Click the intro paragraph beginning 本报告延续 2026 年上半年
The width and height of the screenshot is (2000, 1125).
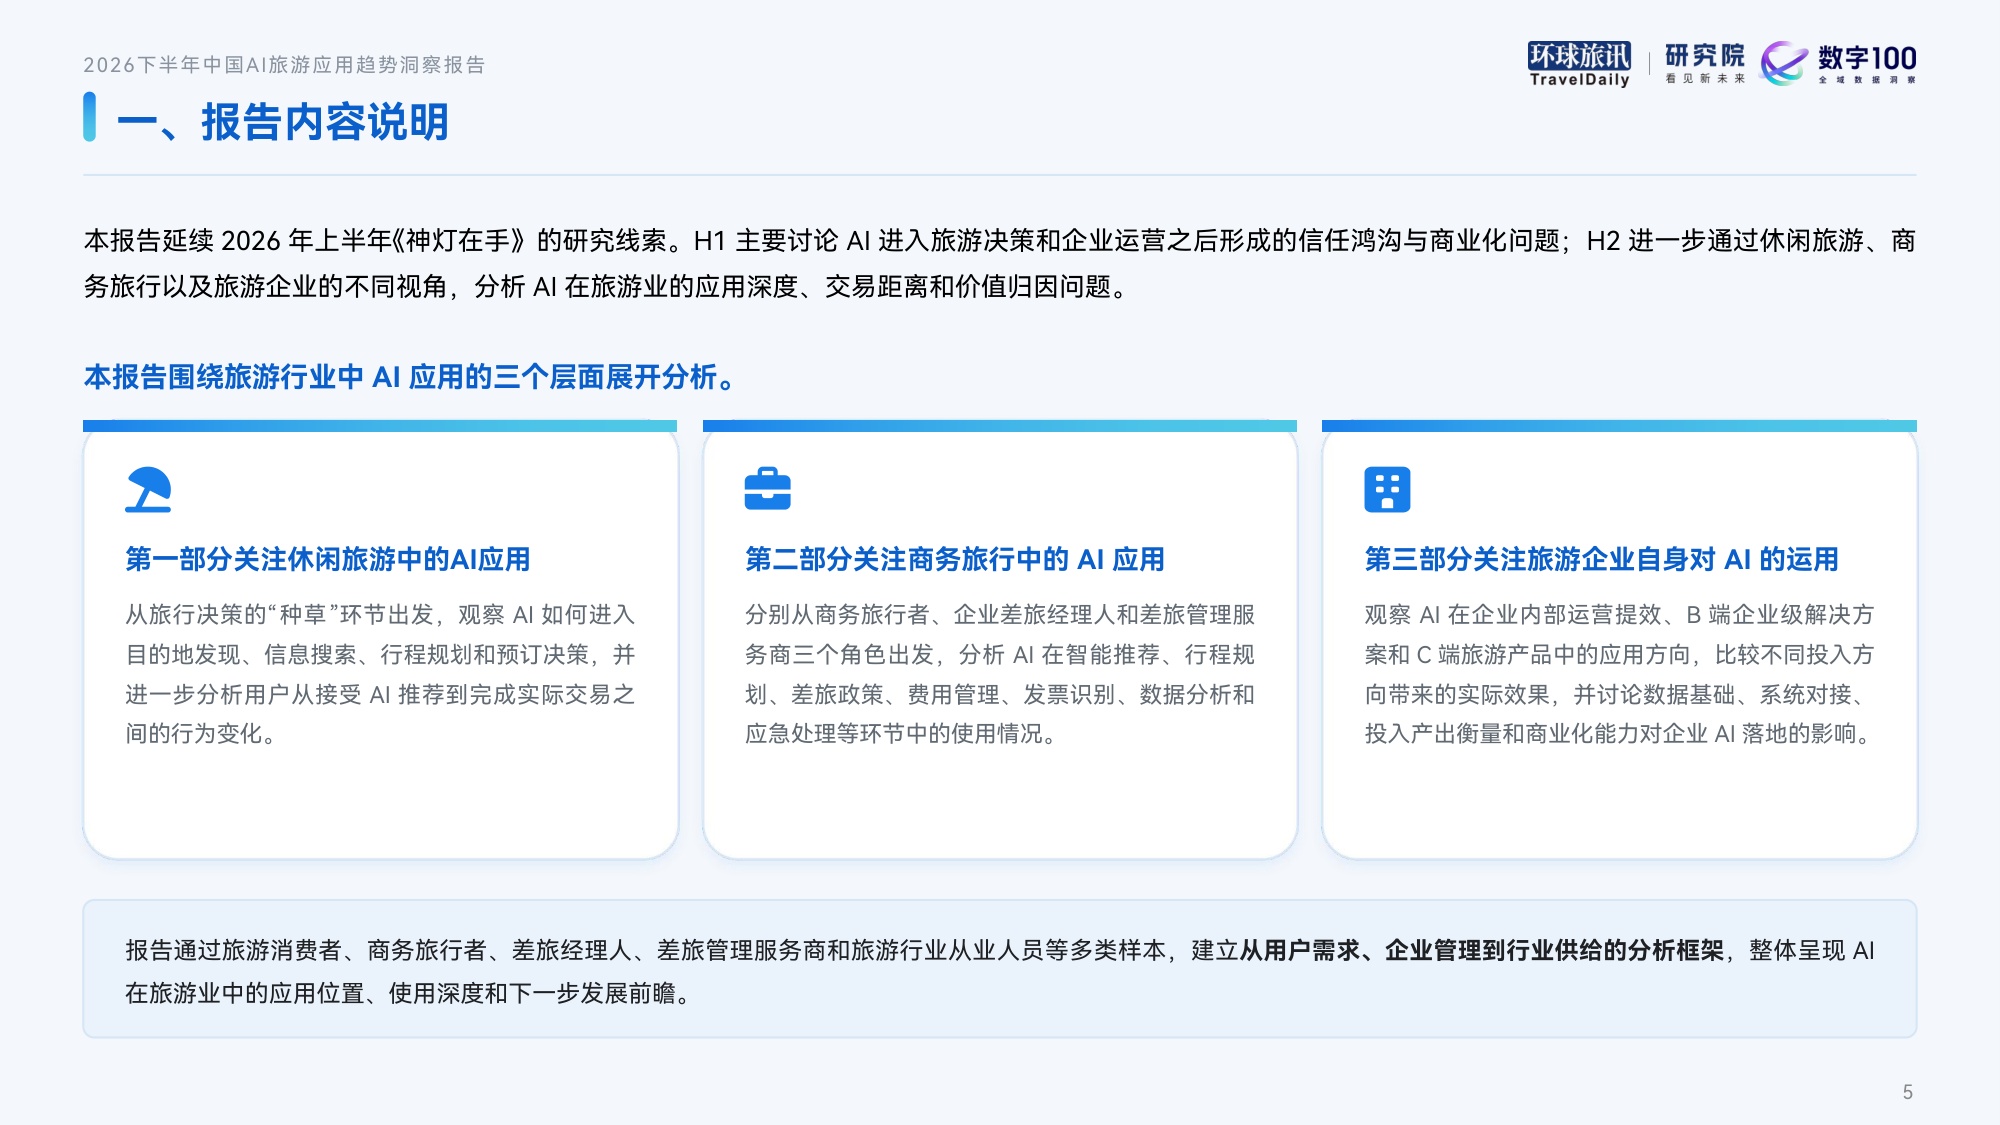pyautogui.click(x=1000, y=264)
